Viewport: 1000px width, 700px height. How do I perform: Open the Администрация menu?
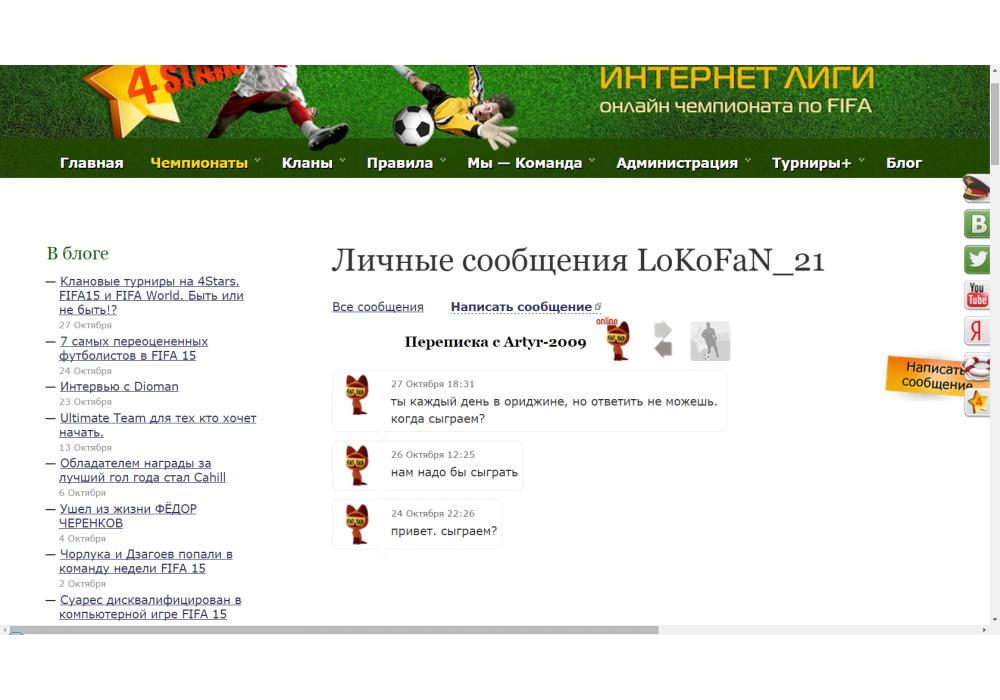tap(677, 163)
